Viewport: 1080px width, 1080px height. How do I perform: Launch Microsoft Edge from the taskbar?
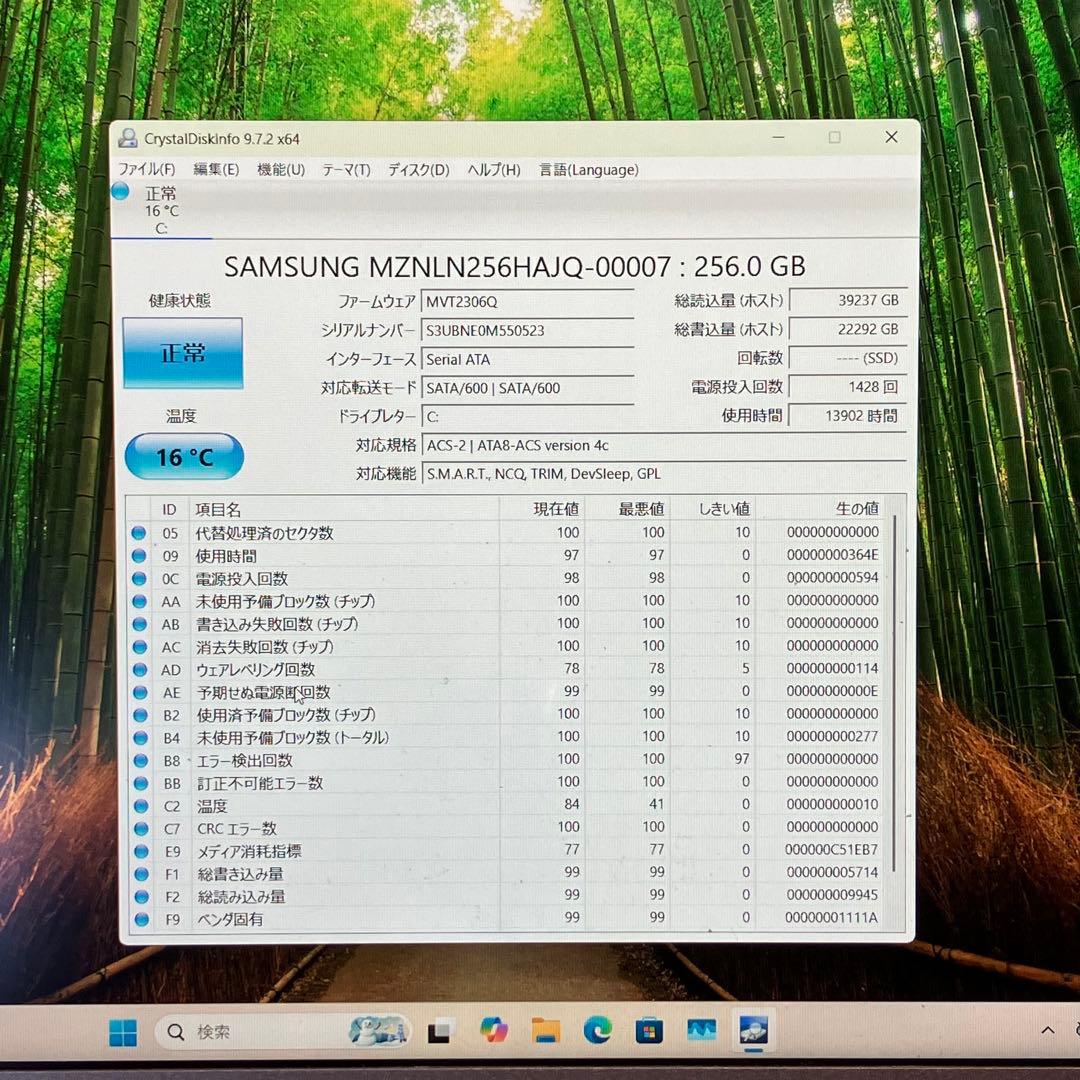pos(597,1030)
